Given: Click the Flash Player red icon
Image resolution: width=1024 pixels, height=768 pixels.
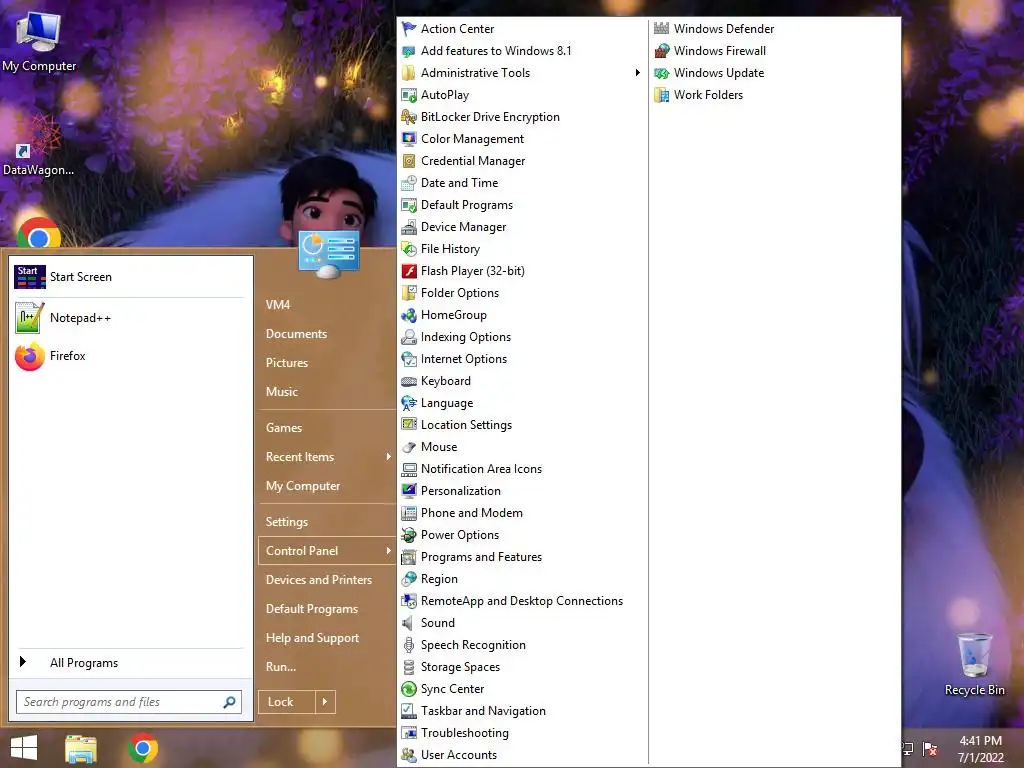Looking at the screenshot, I should 409,271.
